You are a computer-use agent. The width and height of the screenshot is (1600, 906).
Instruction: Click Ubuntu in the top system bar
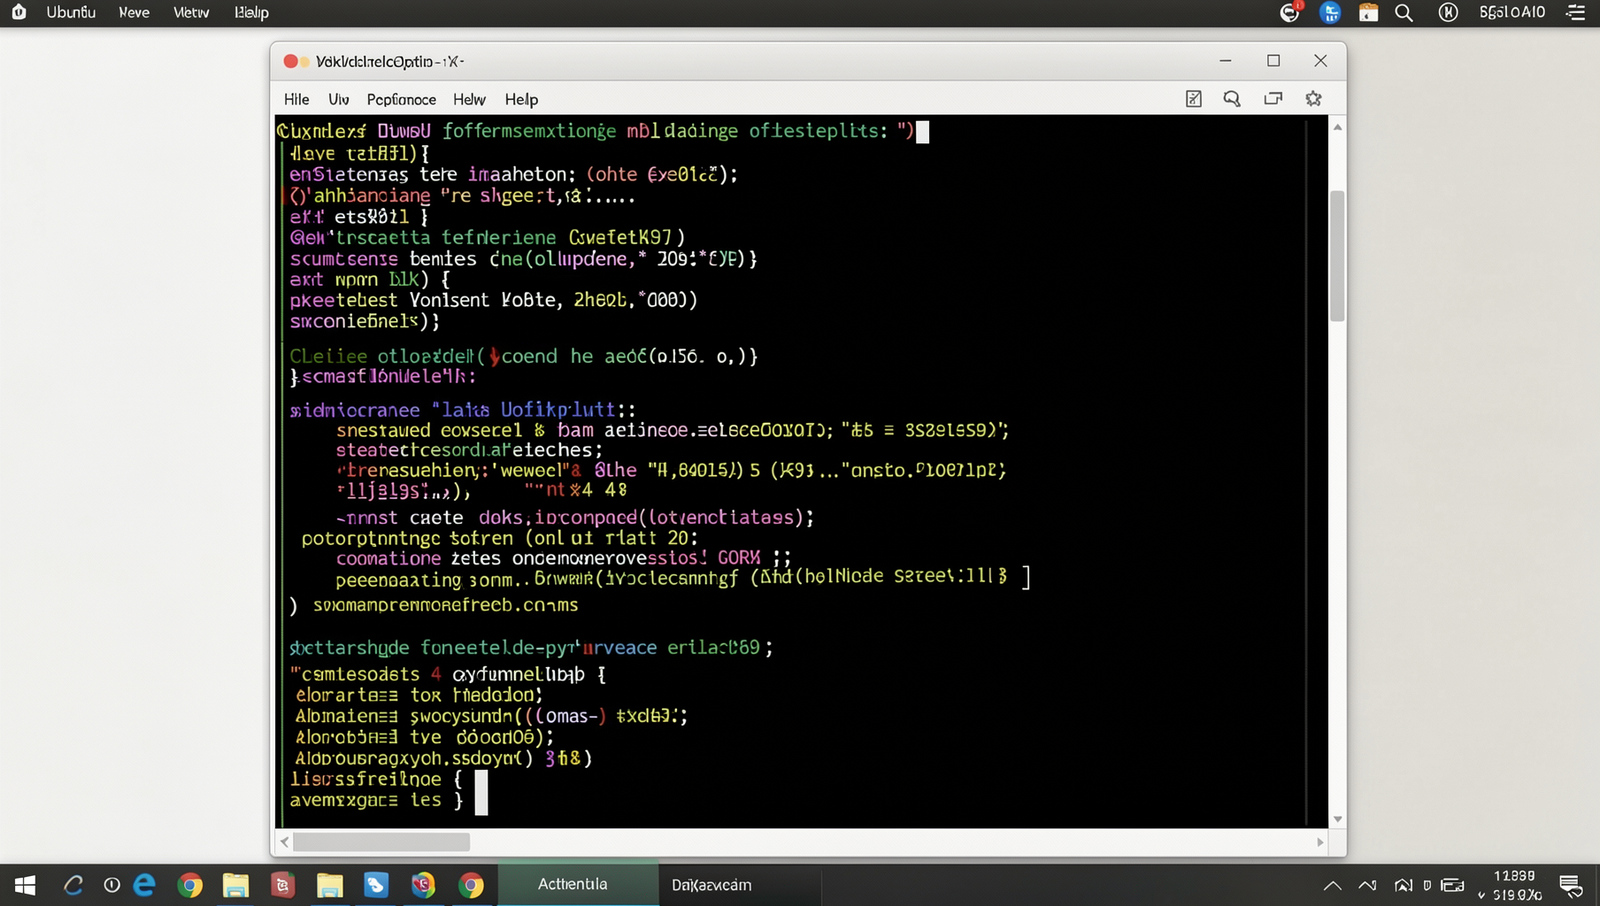click(x=71, y=12)
